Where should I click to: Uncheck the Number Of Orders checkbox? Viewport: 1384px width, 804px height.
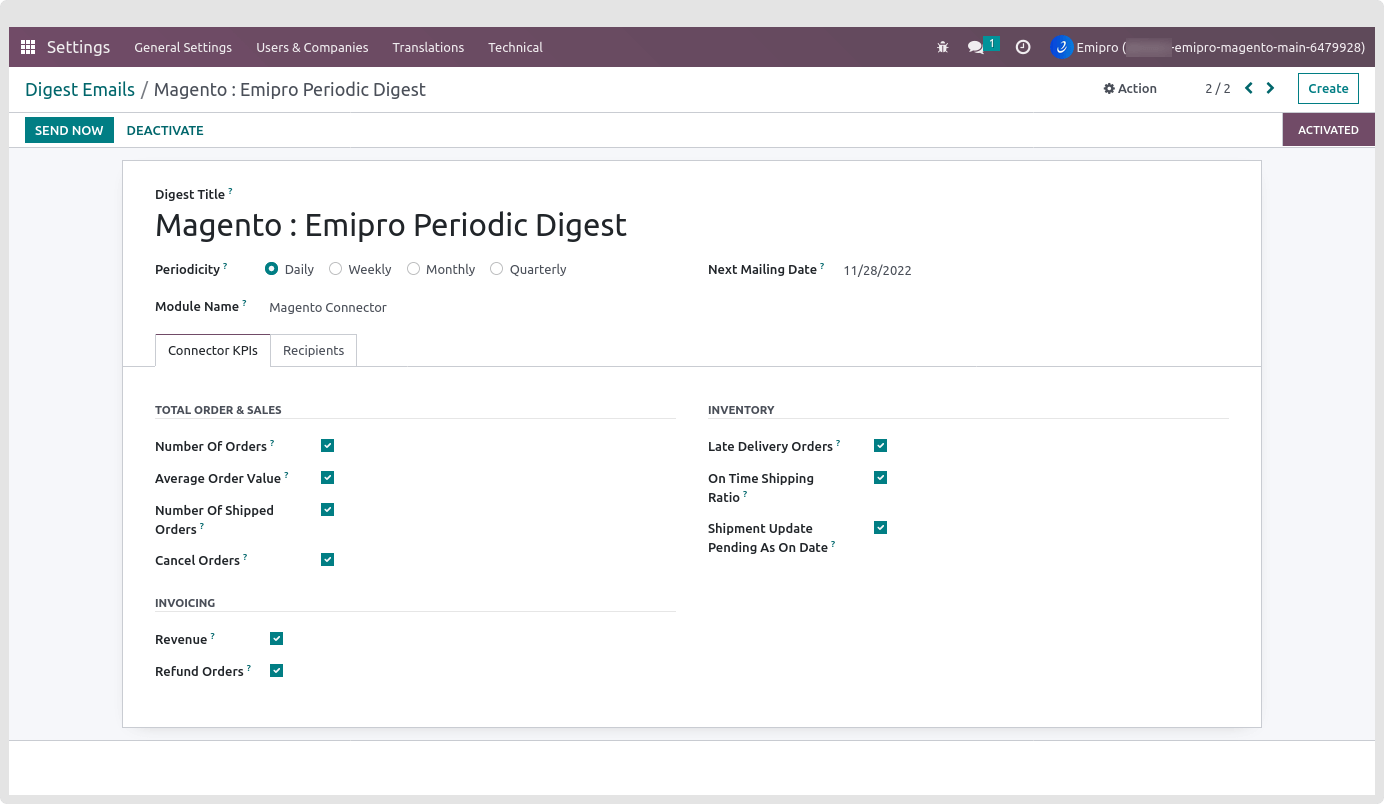(327, 446)
